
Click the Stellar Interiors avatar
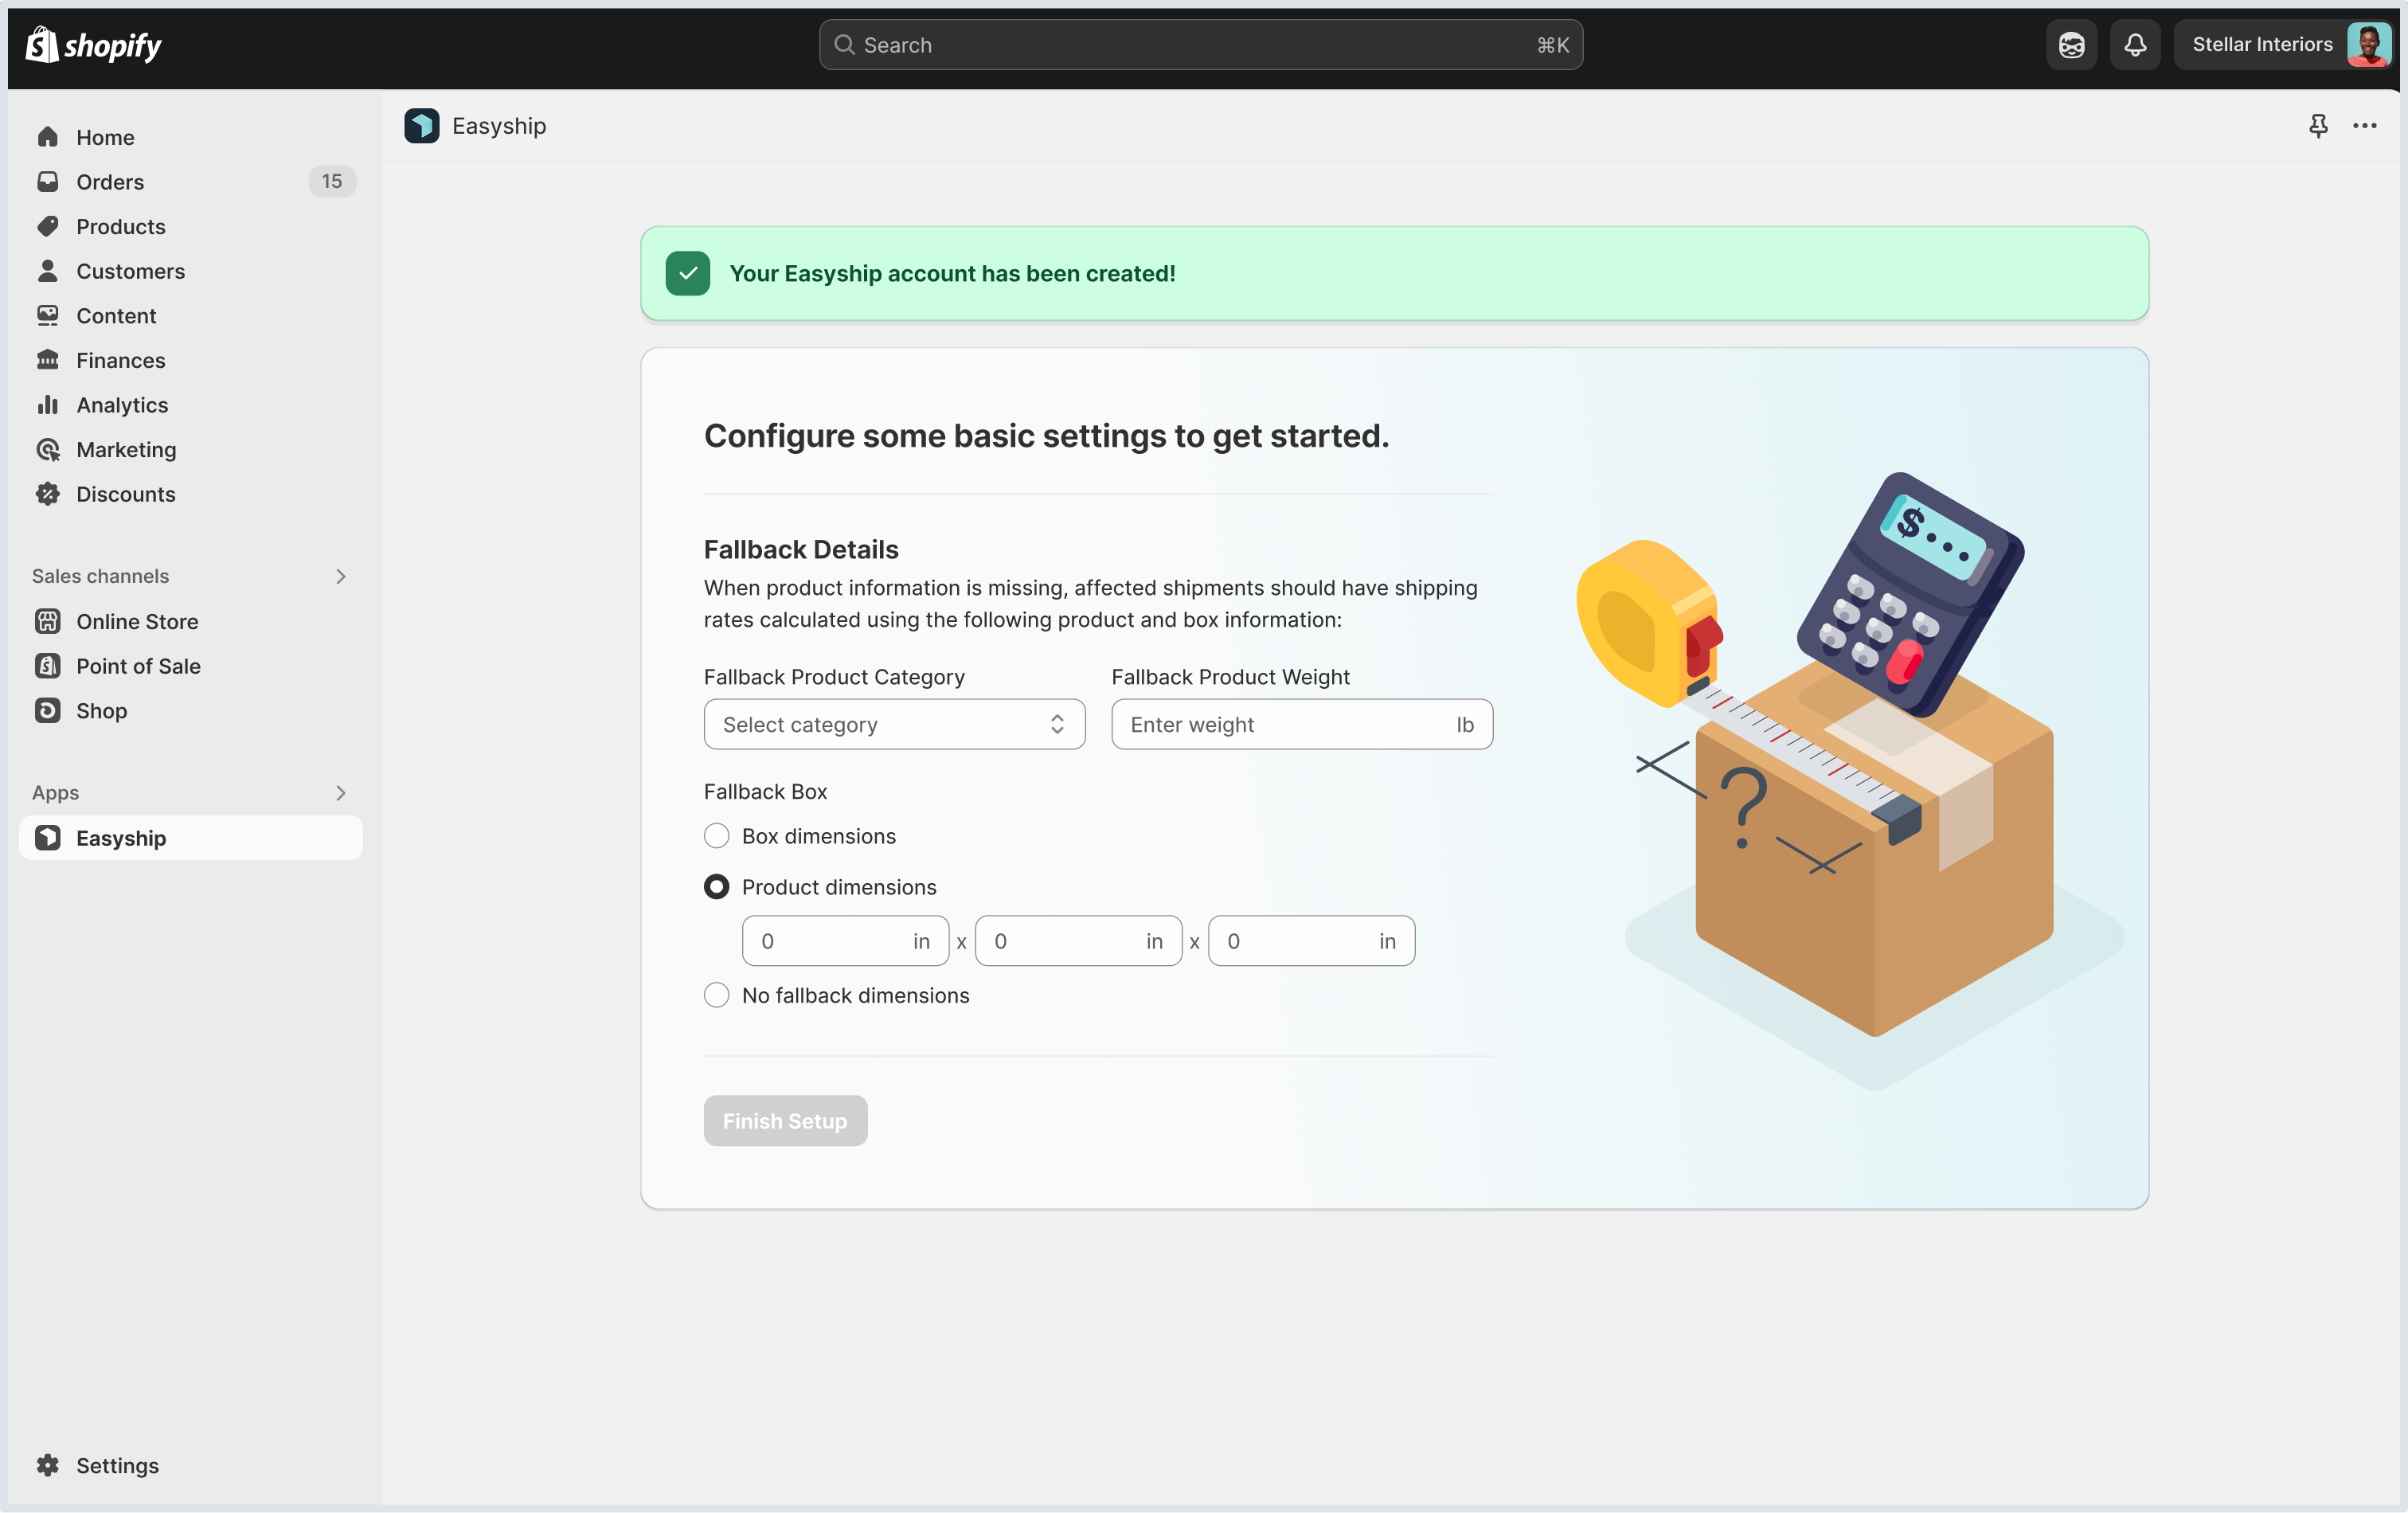[2369, 45]
